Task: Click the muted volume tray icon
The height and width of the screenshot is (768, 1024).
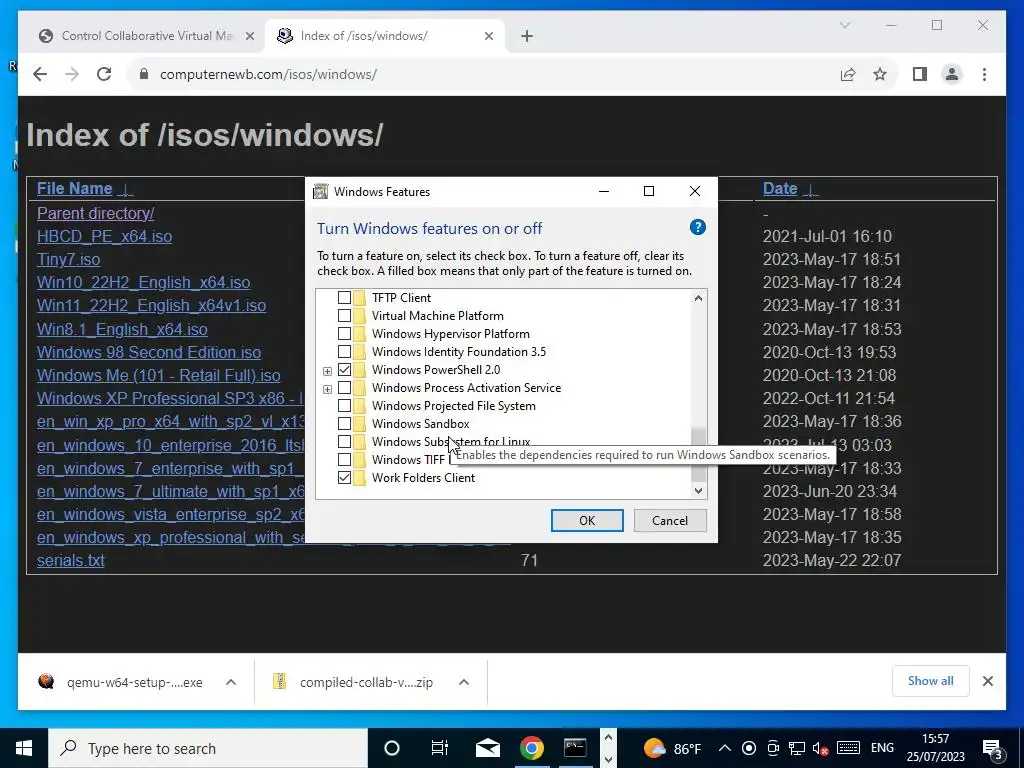Action: click(820, 748)
